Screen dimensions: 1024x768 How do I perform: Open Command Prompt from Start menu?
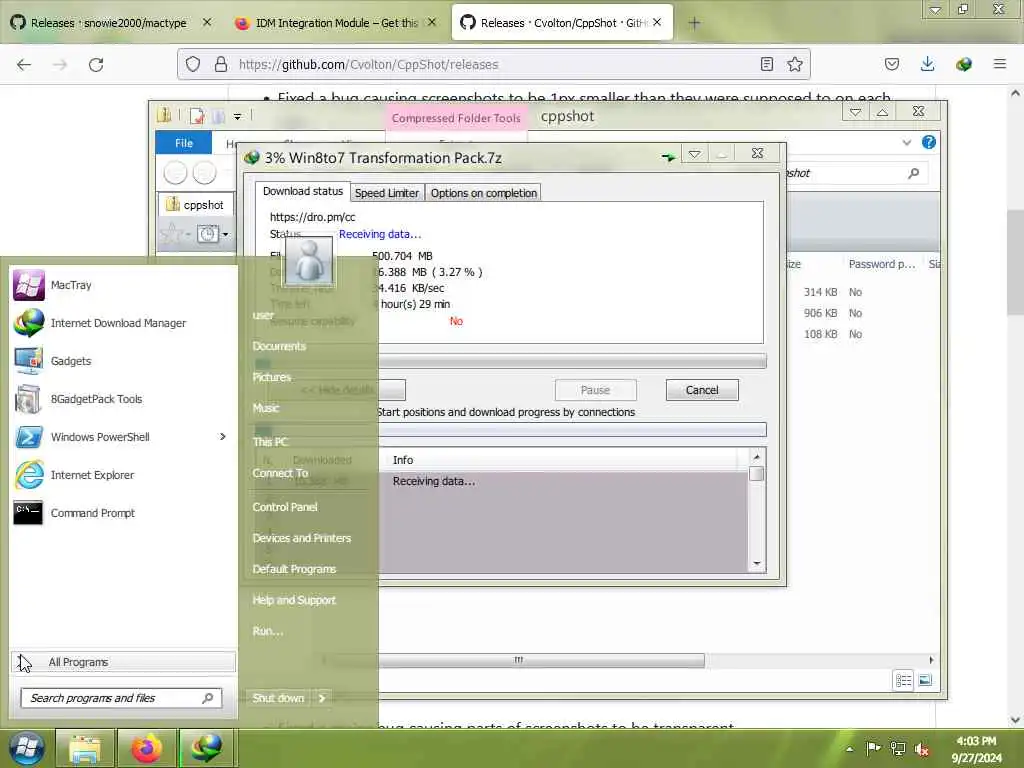tap(123, 513)
